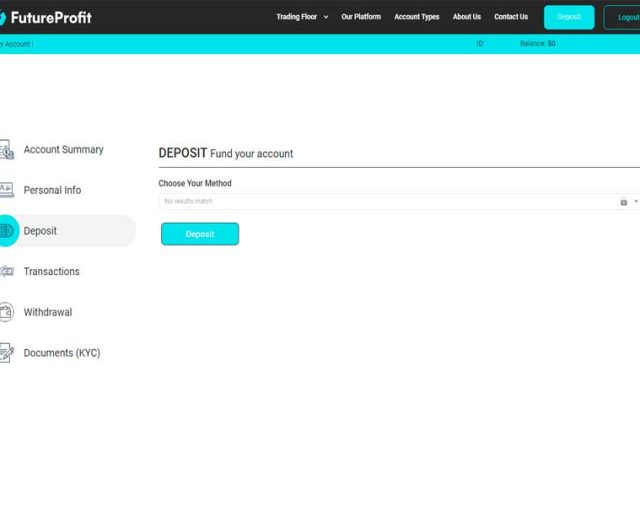Click the FutureProfit logo icon
The width and height of the screenshot is (640, 506).
point(2,18)
